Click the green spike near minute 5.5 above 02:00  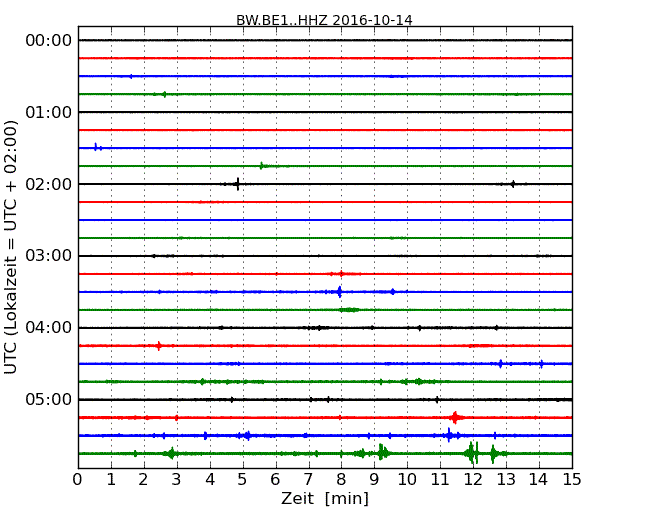261,166
